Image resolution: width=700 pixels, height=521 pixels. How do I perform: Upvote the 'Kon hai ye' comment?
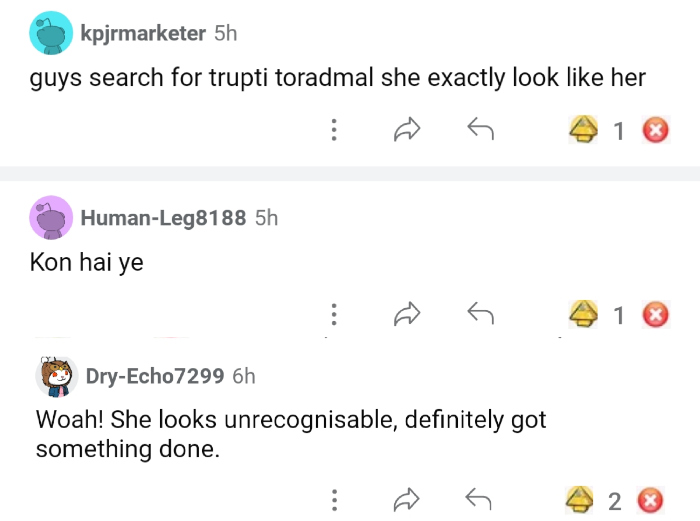tap(584, 315)
